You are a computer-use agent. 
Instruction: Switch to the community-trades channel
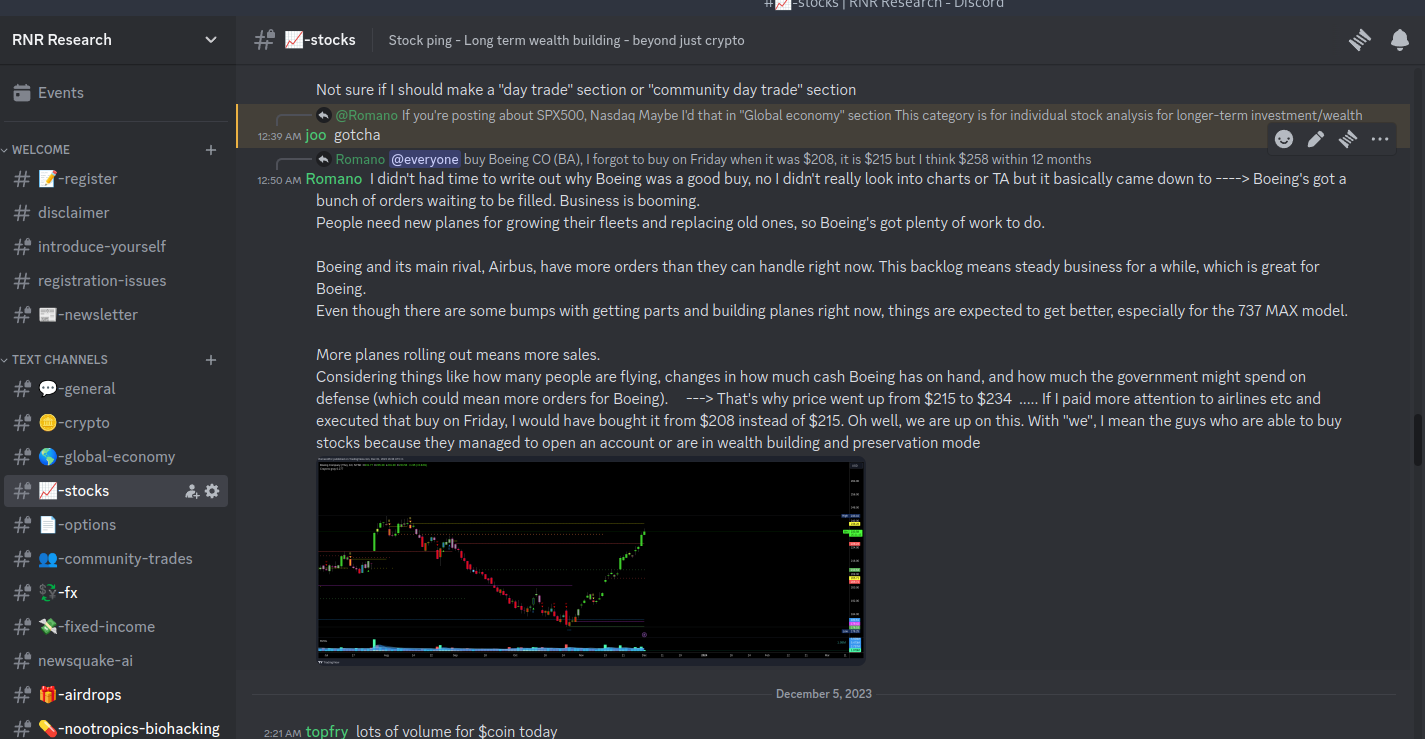pyautogui.click(x=116, y=559)
